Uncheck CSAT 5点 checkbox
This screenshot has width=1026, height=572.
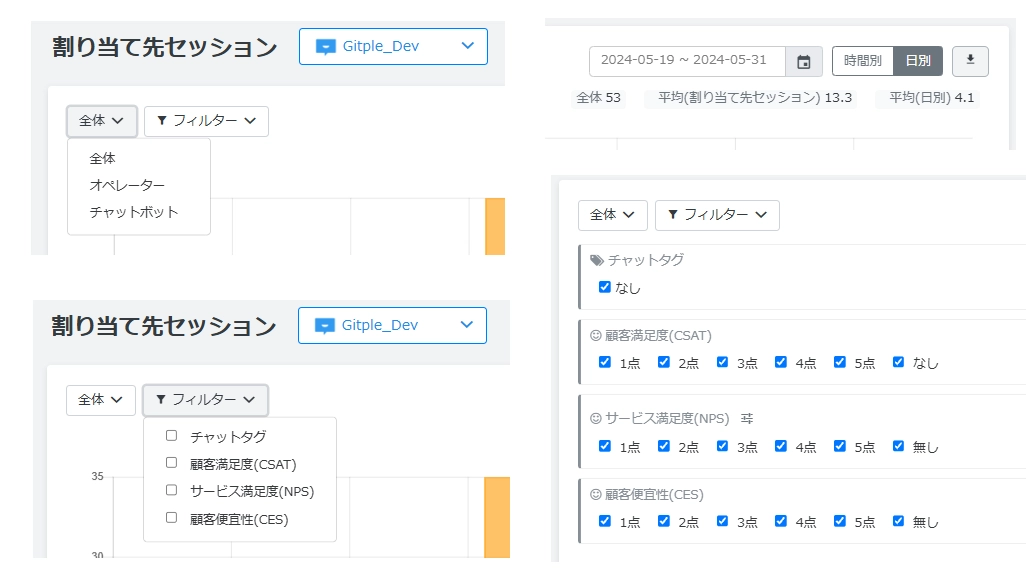point(840,363)
